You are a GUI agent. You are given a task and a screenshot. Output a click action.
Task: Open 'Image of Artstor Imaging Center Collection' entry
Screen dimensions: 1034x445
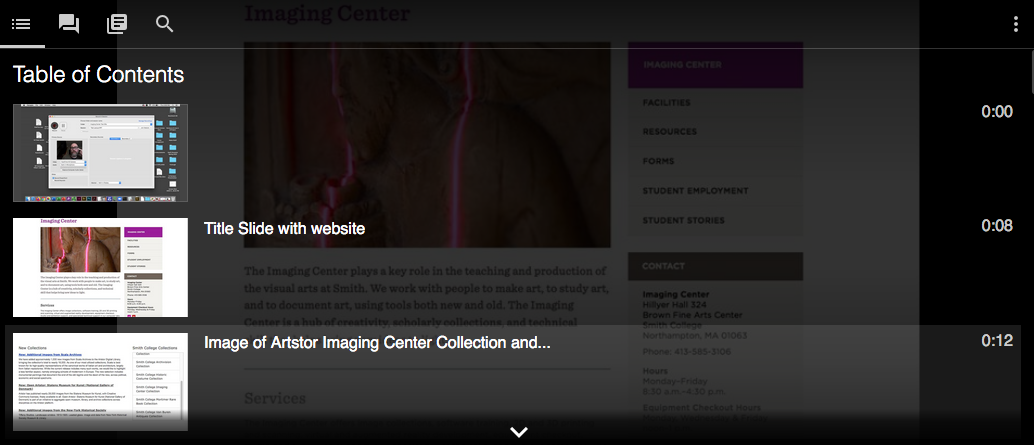click(377, 343)
